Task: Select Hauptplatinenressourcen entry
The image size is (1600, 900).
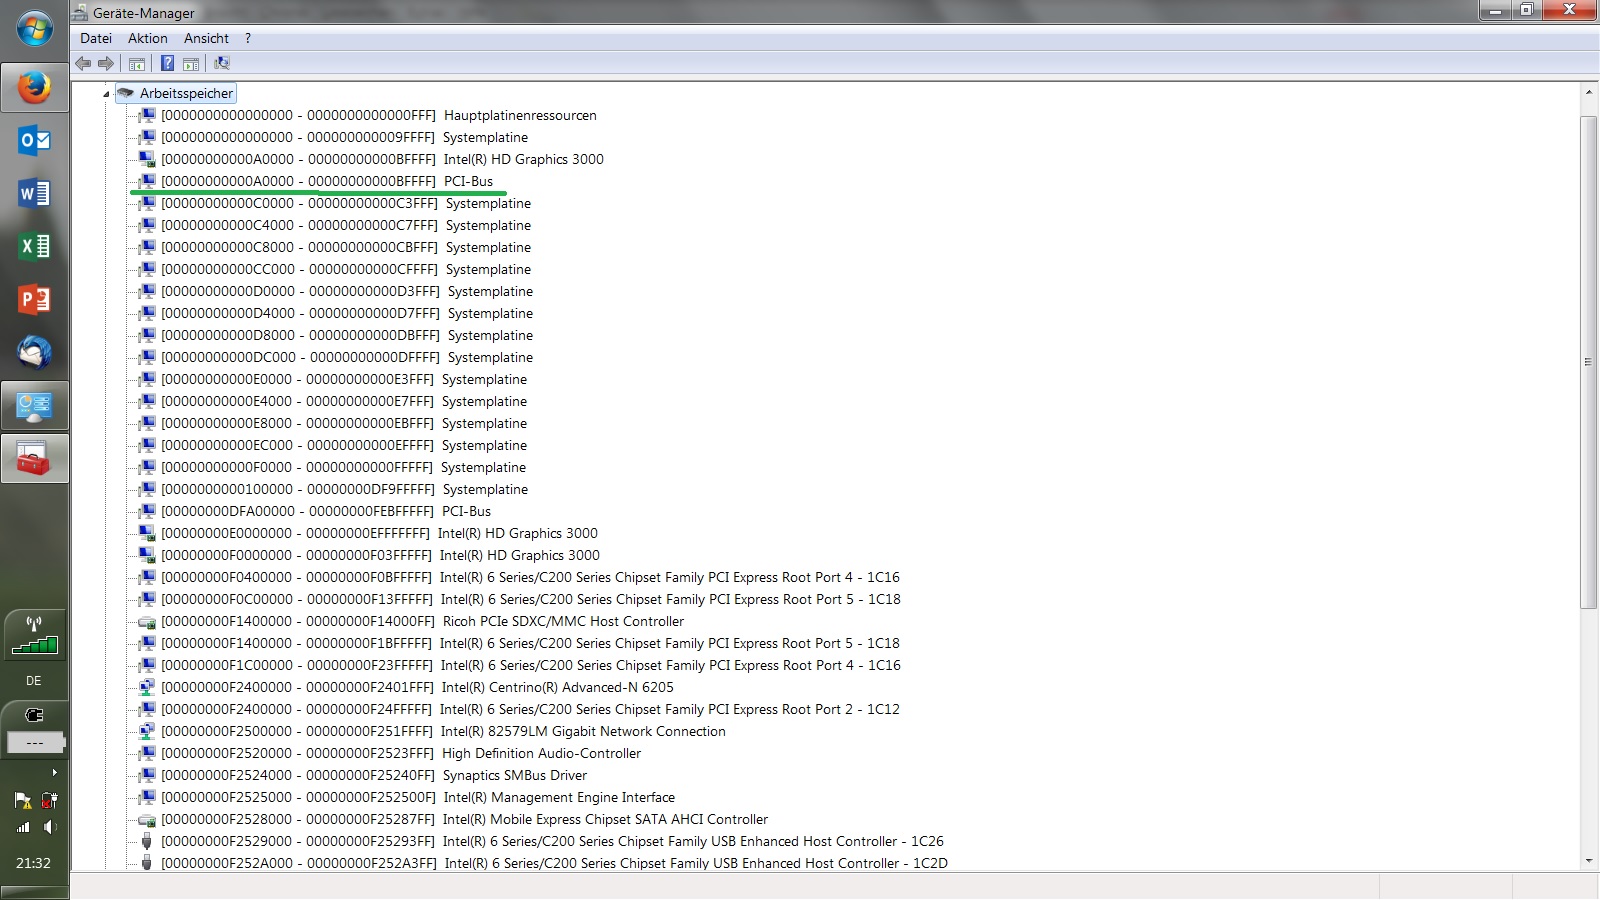Action: tap(379, 115)
